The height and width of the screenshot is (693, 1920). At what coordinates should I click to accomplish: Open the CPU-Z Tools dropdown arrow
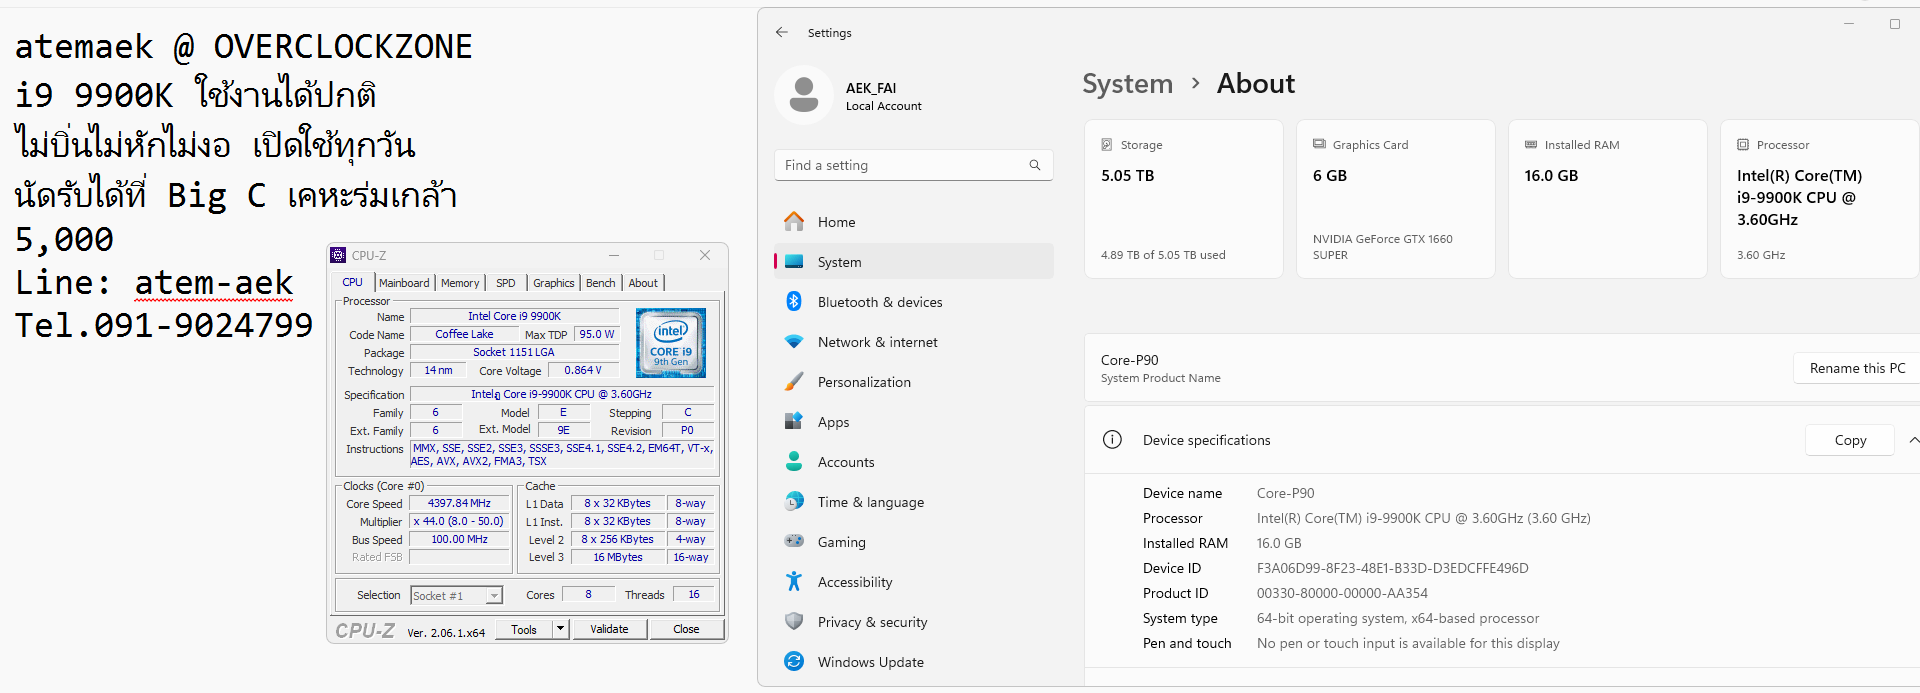click(x=561, y=629)
